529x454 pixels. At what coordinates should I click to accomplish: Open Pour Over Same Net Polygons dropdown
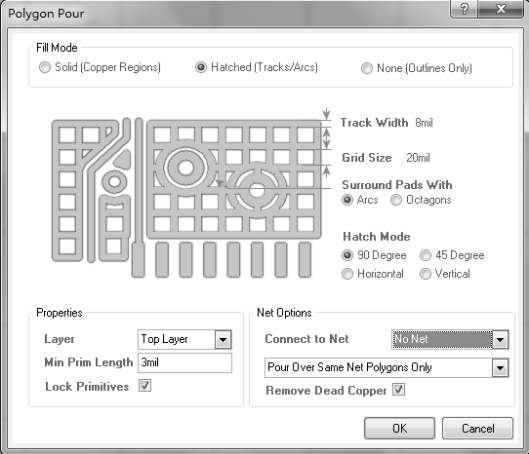[500, 368]
